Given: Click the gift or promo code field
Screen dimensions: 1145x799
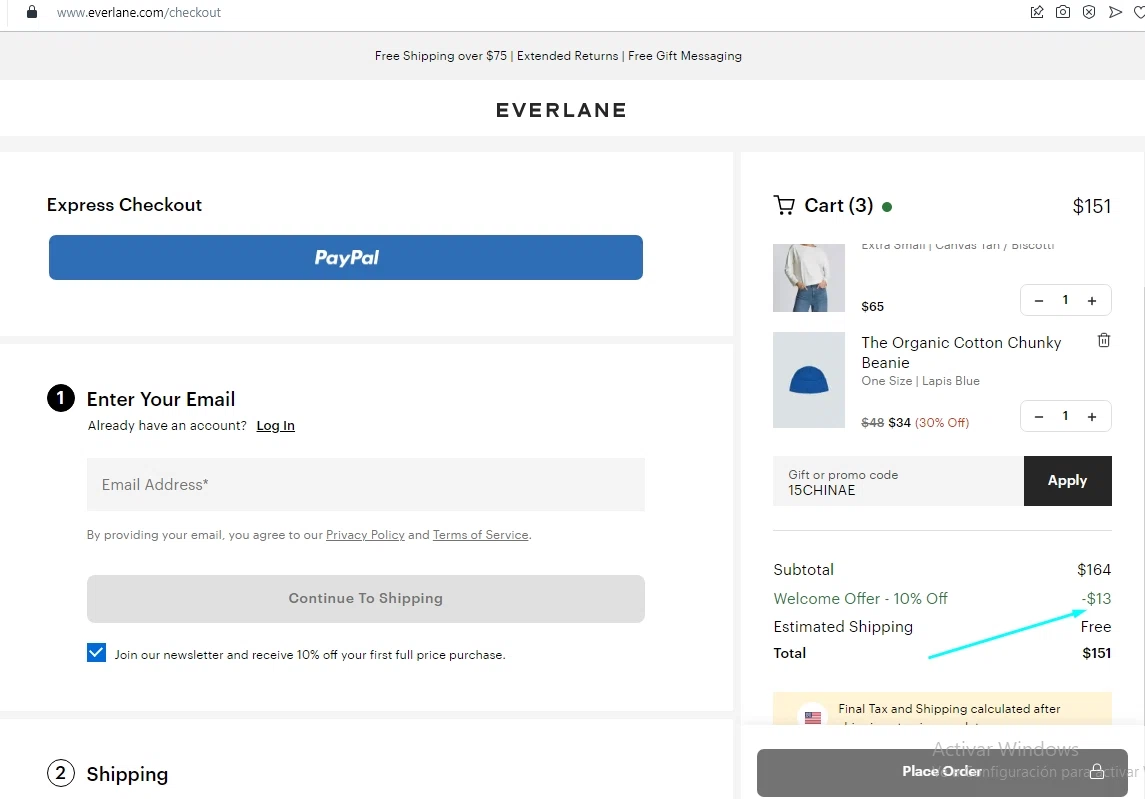Looking at the screenshot, I should click(x=898, y=481).
